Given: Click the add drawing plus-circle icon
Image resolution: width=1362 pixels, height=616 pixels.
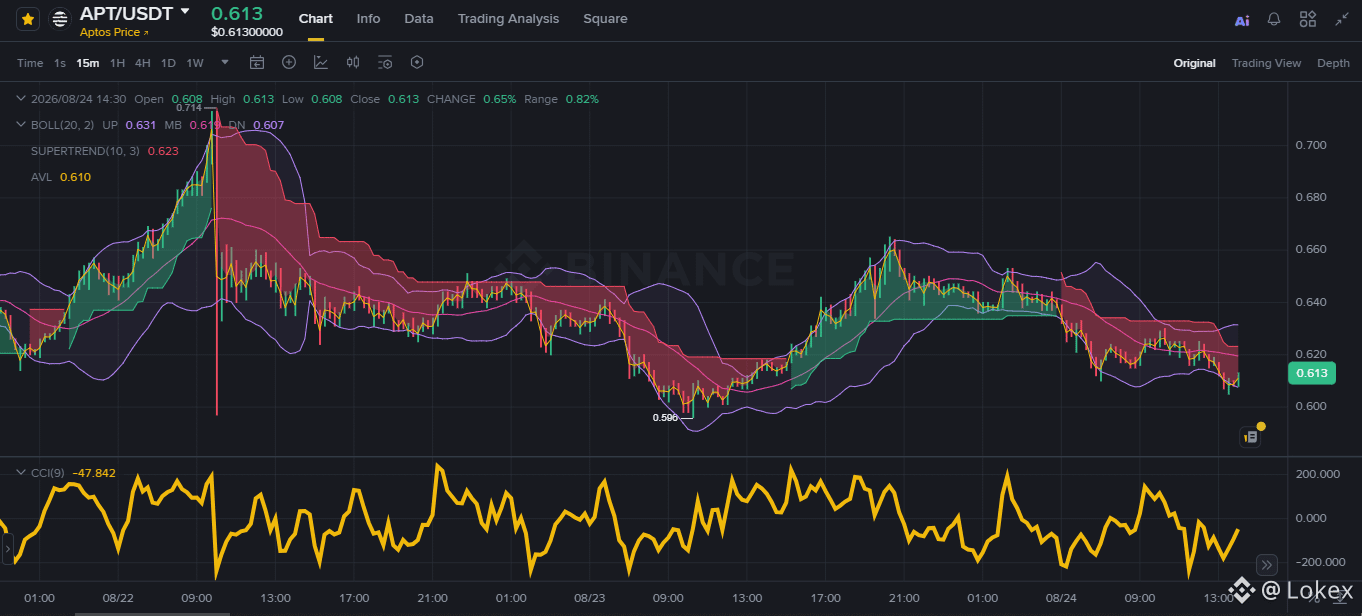Looking at the screenshot, I should 289,62.
